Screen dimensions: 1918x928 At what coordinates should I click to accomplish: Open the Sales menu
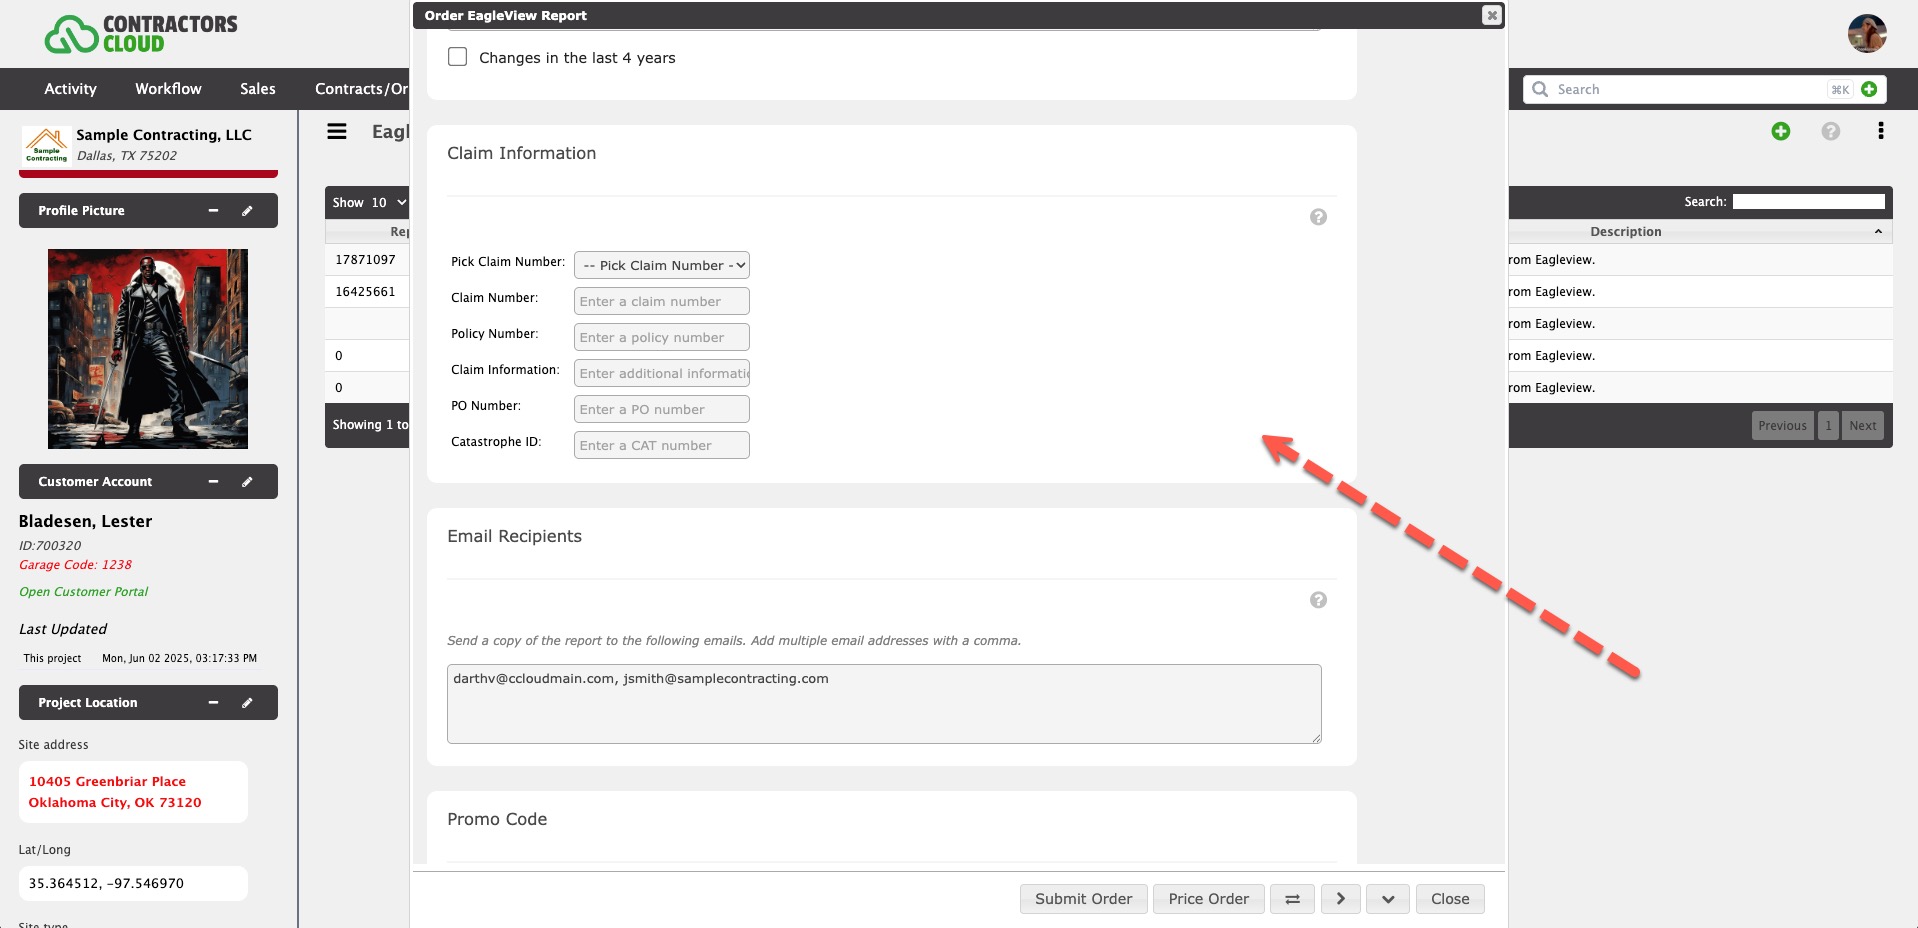[x=257, y=89]
